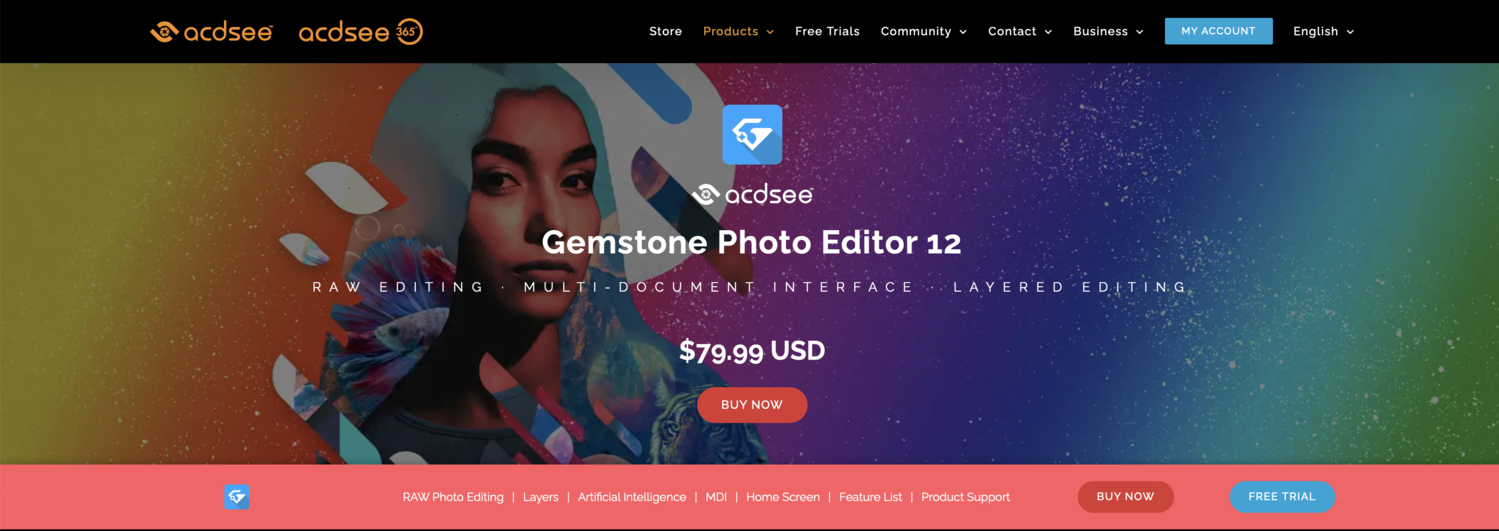Click the red BUY NOW button under price
Viewport: 1499px width, 531px height.
click(752, 405)
